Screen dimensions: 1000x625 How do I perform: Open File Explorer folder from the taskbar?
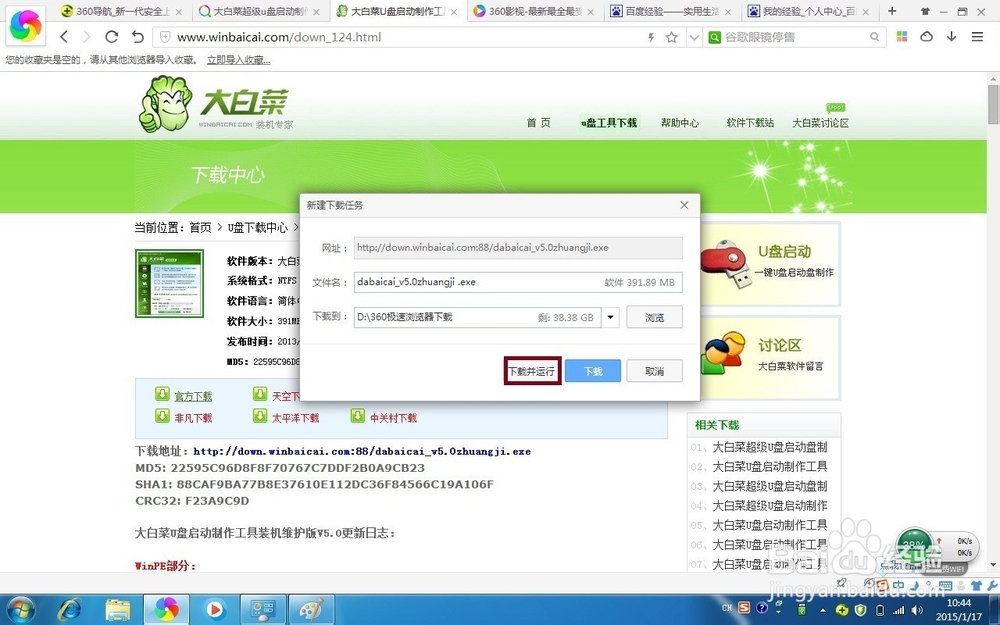[117, 610]
